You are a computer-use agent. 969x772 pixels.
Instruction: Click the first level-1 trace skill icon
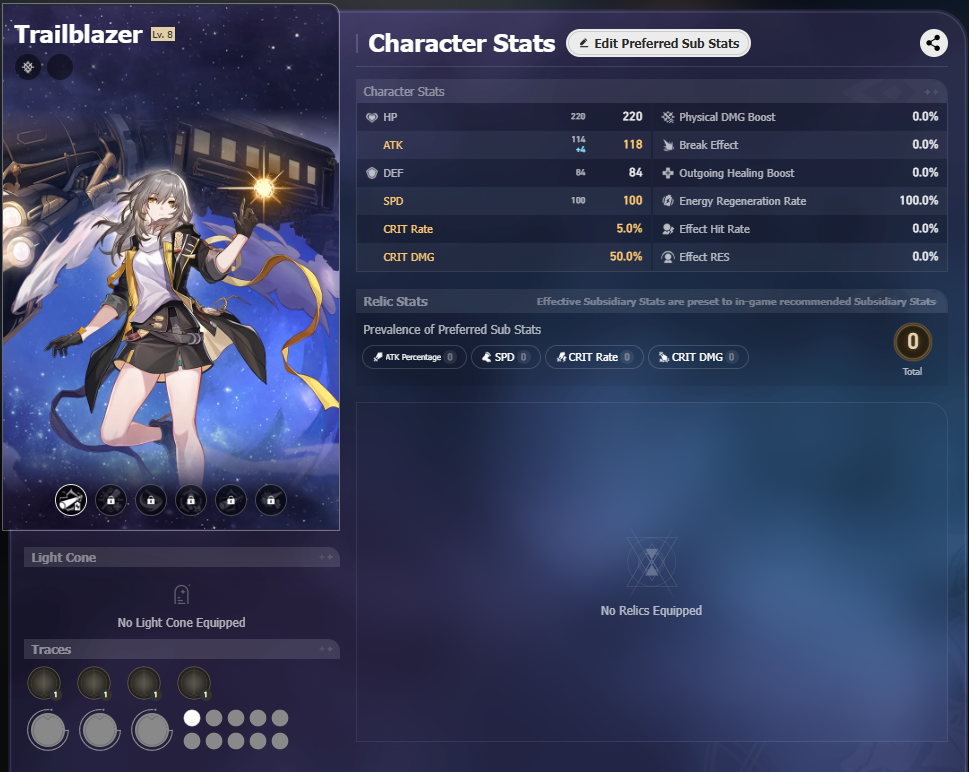(x=43, y=683)
